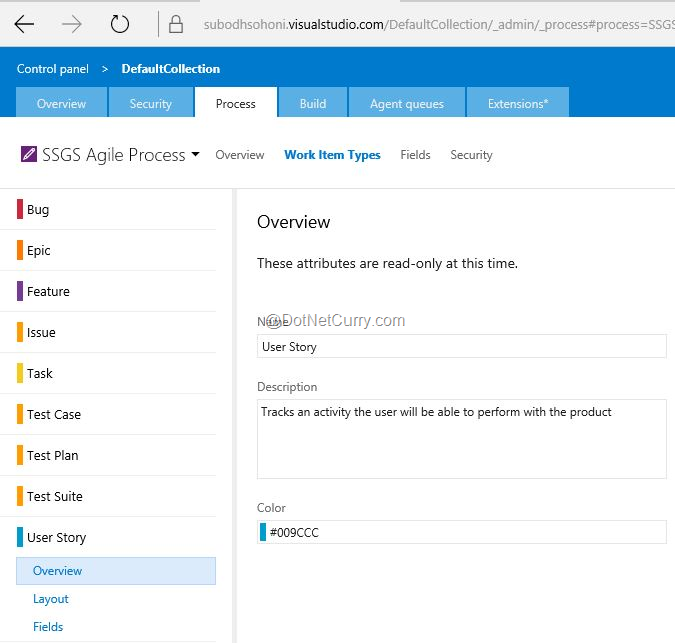
Task: Open the process Fields sub-tab
Action: click(415, 155)
